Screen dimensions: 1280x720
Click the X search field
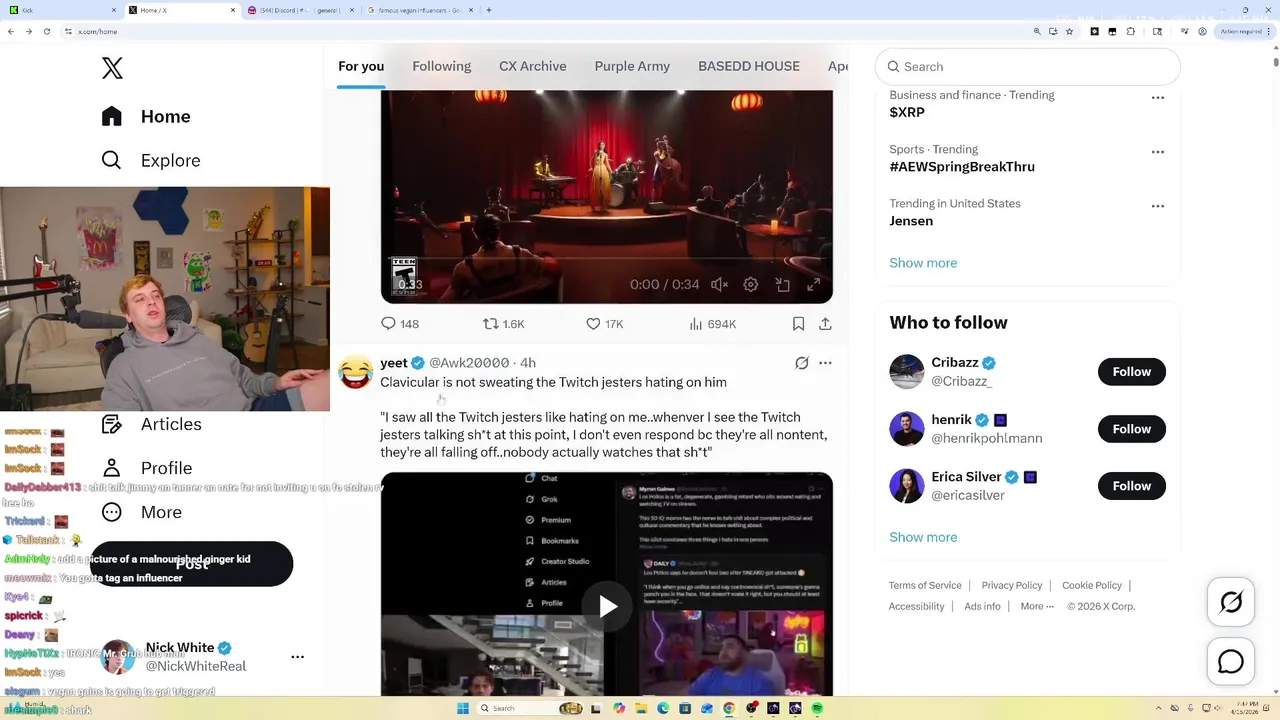click(1028, 67)
